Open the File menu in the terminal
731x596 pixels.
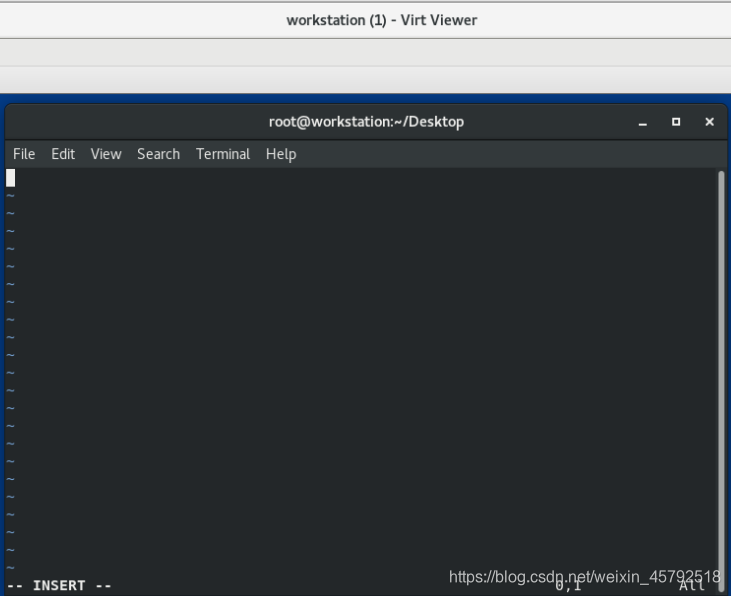(x=24, y=154)
